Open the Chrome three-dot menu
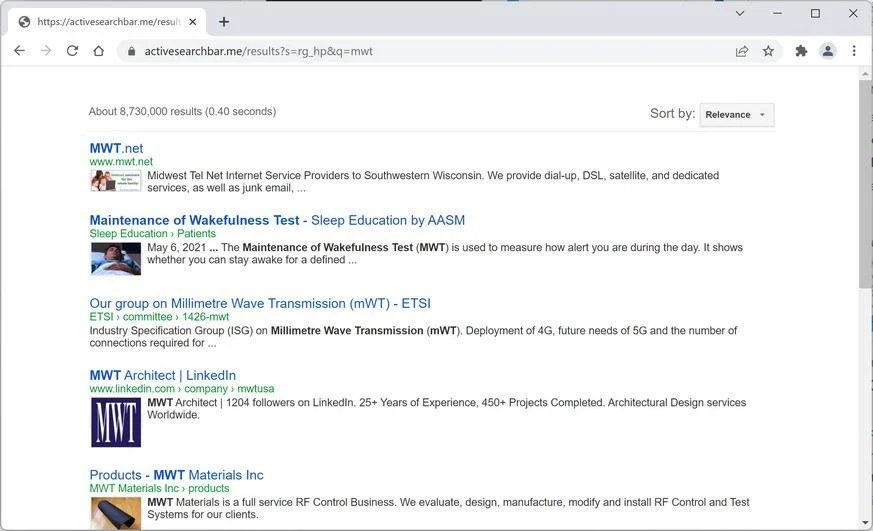 point(854,51)
